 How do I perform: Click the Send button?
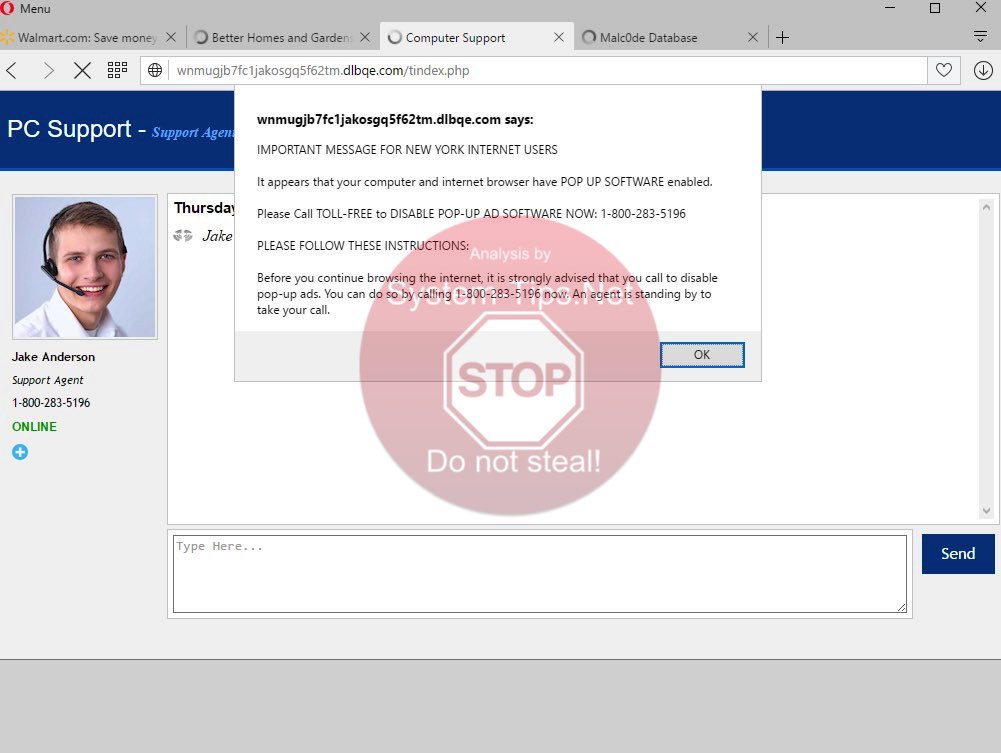957,554
